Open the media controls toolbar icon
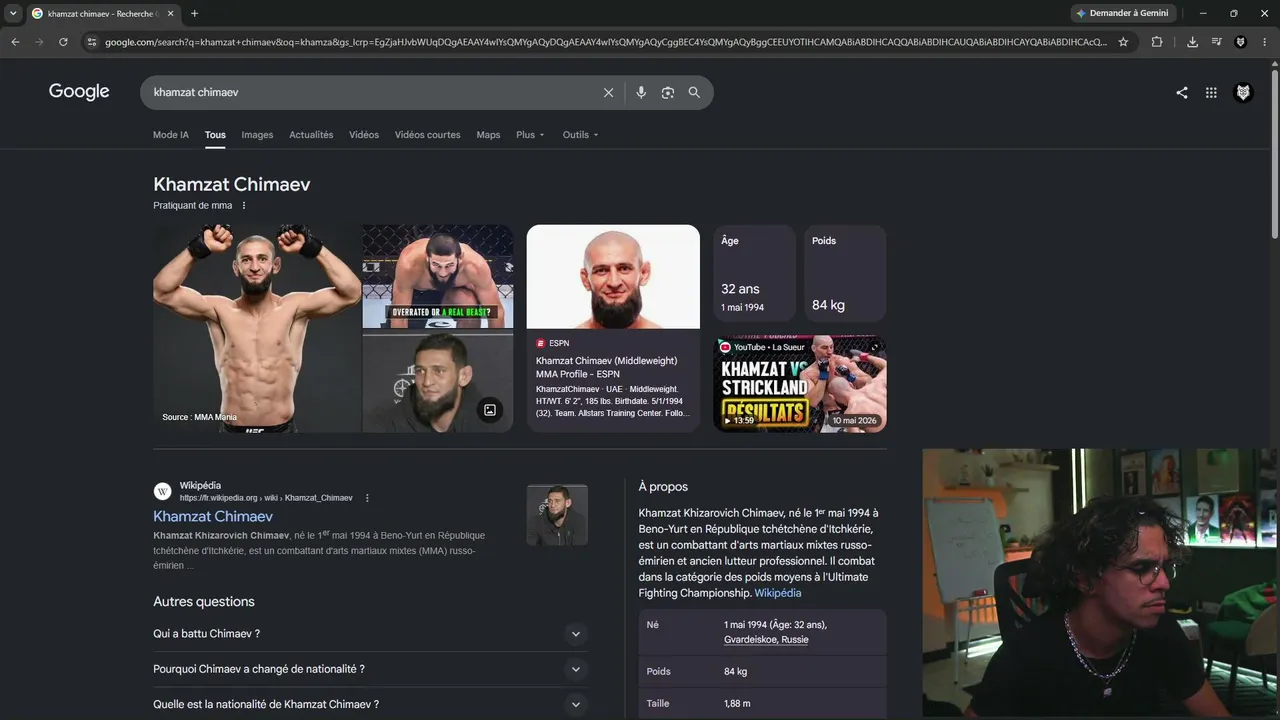 coord(1216,42)
